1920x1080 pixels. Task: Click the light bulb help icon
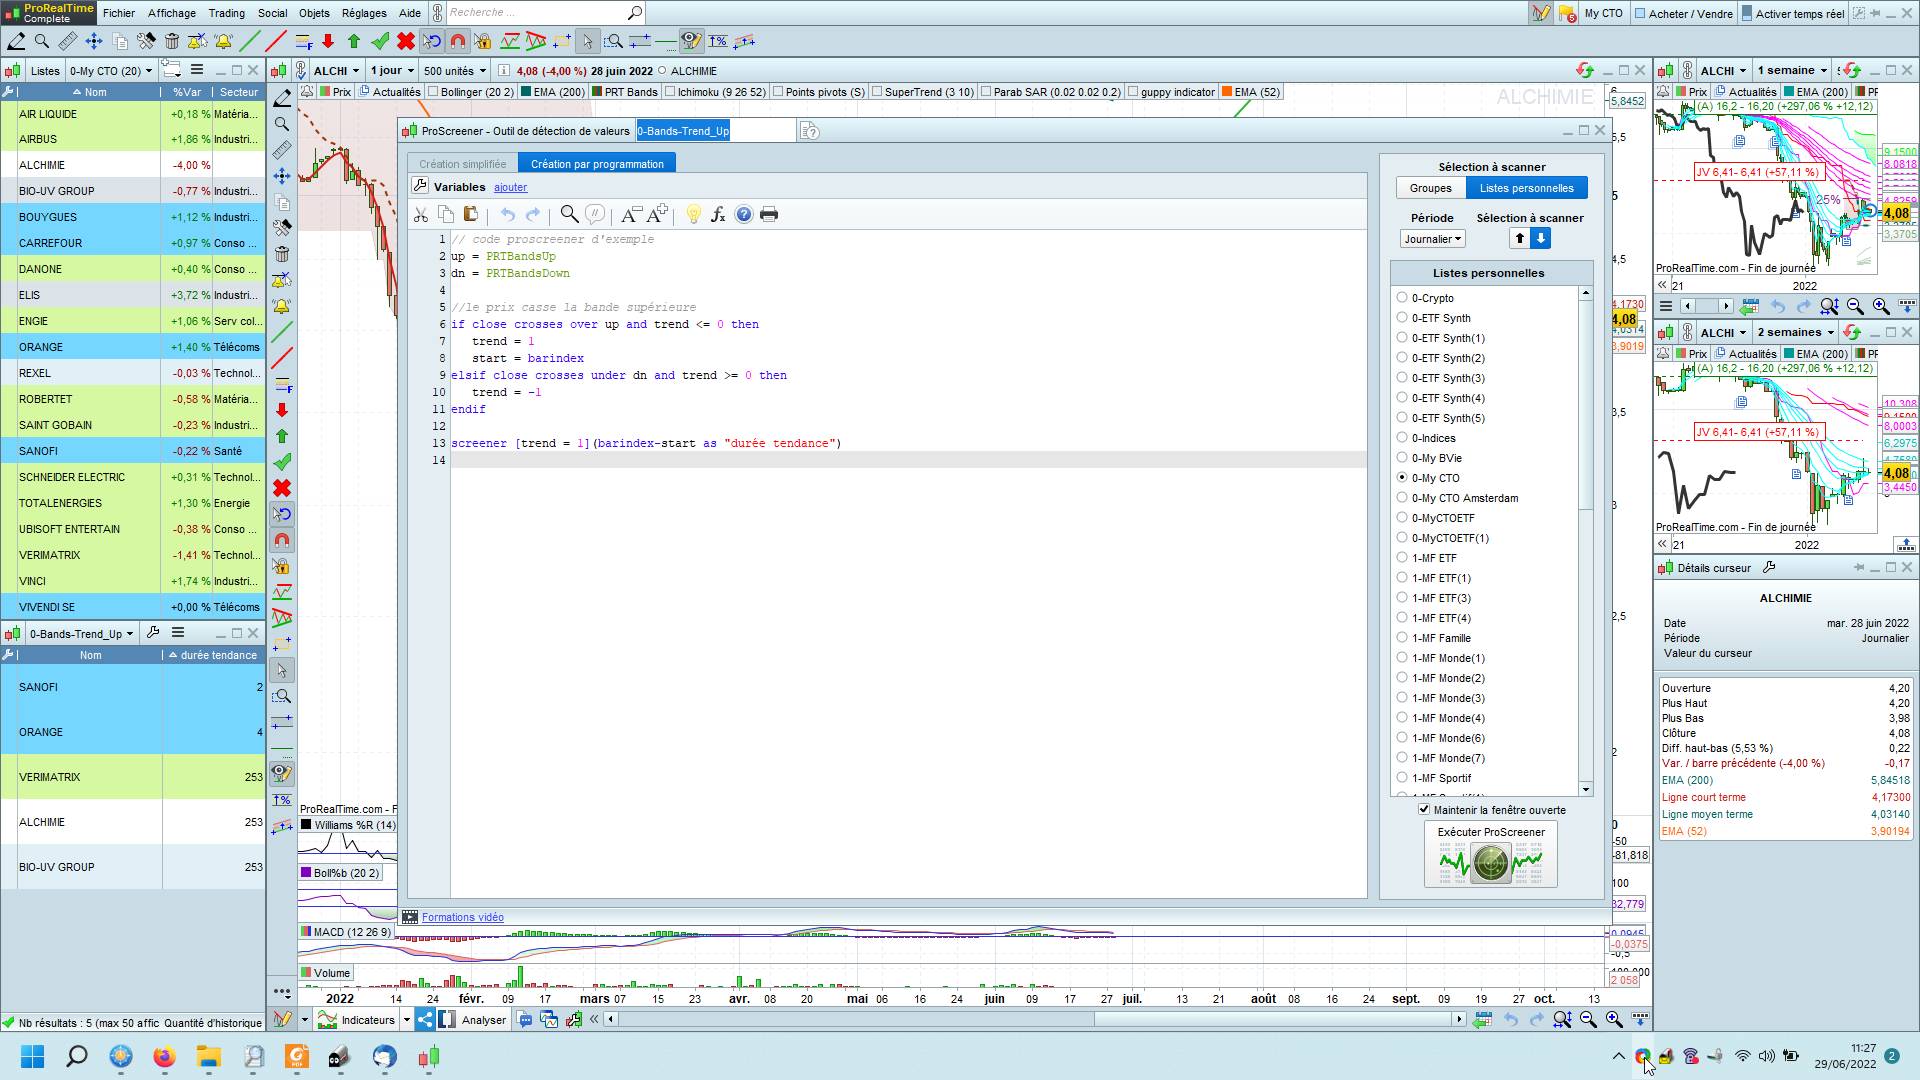(693, 214)
